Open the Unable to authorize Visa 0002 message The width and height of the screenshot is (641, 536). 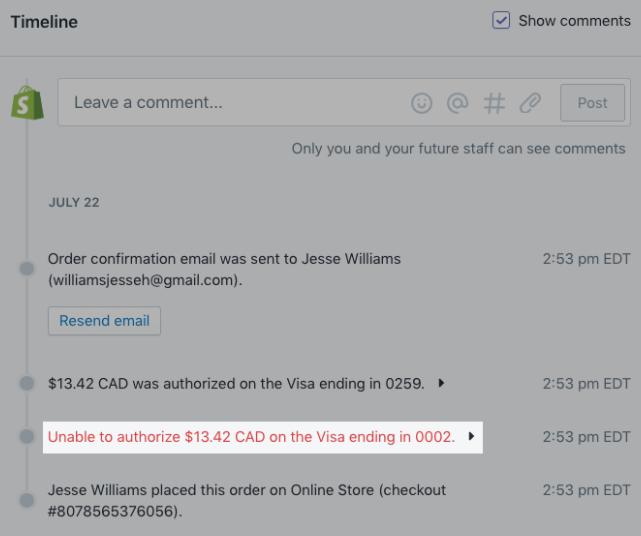(251, 437)
